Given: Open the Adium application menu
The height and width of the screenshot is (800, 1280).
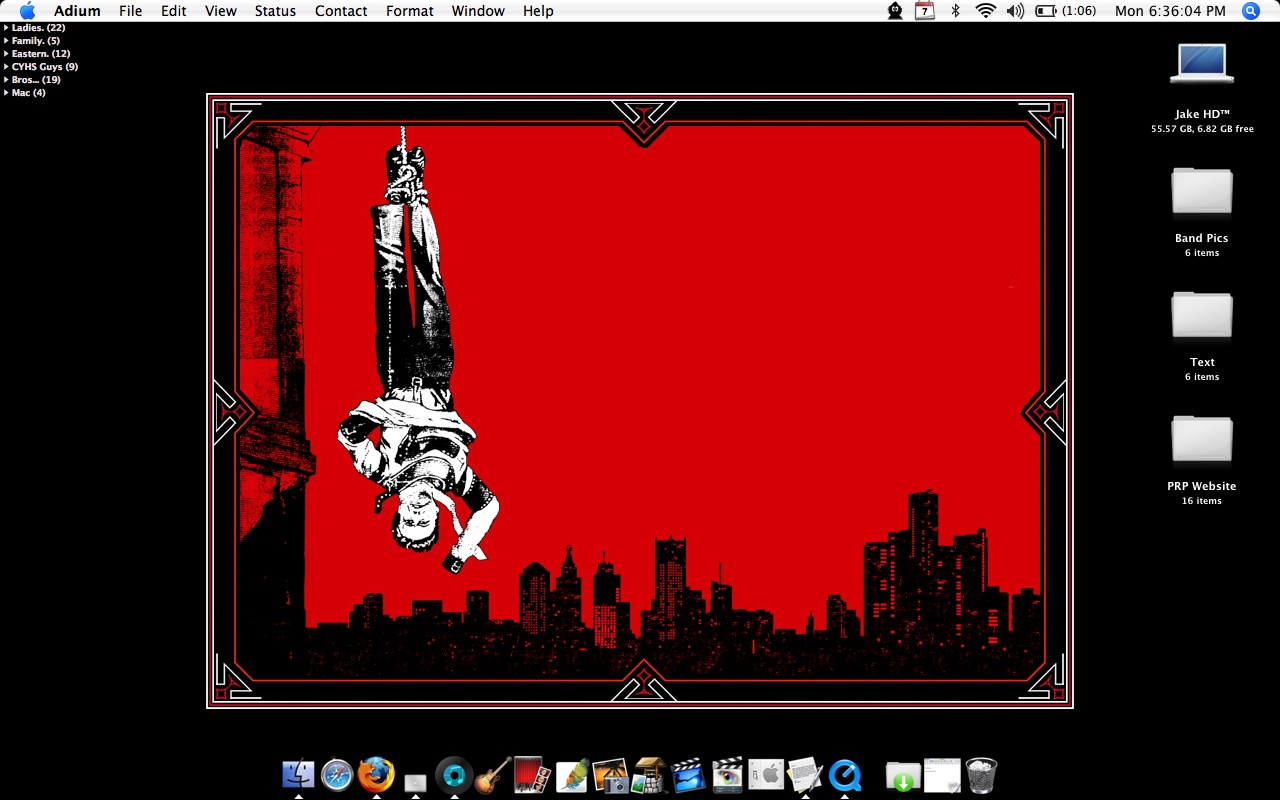Looking at the screenshot, I should point(77,11).
